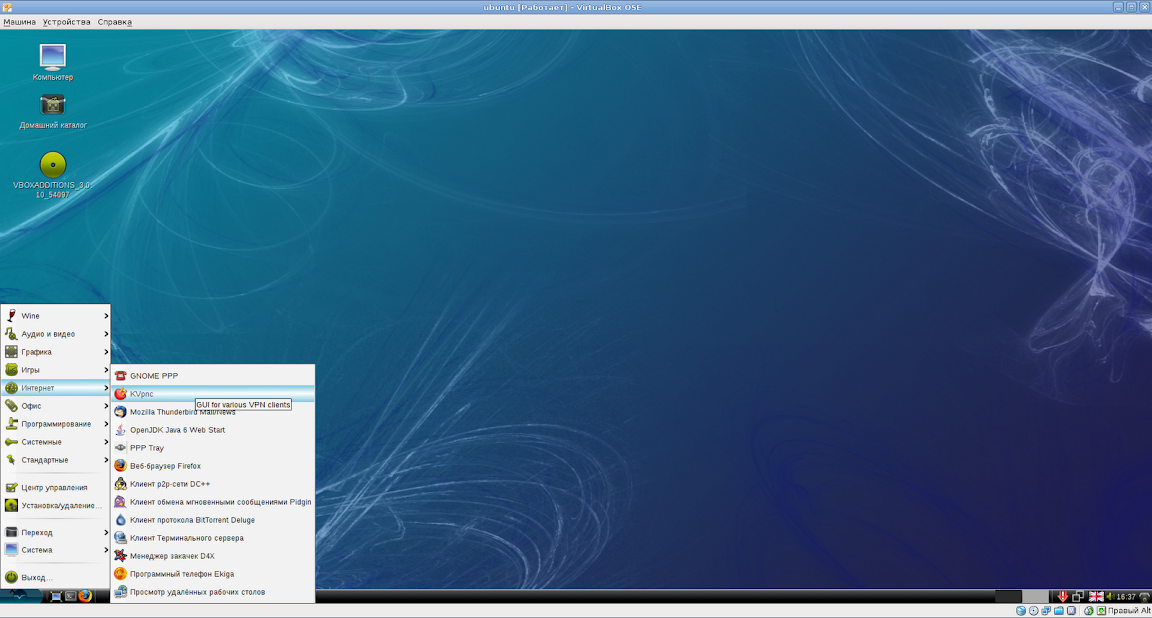
Task: Expand the Аудио и видео submenu
Action: [56, 334]
